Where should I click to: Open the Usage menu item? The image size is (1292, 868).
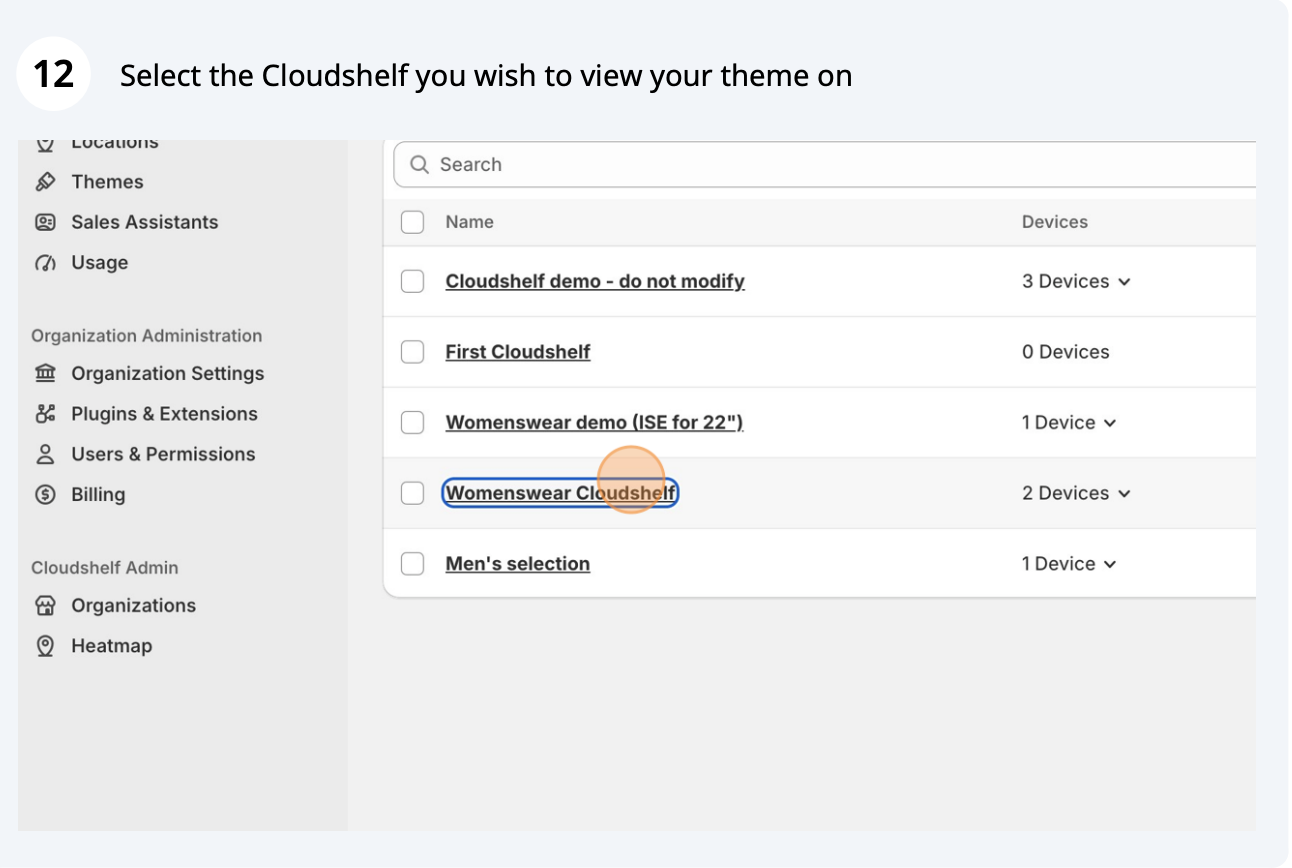(x=99, y=263)
